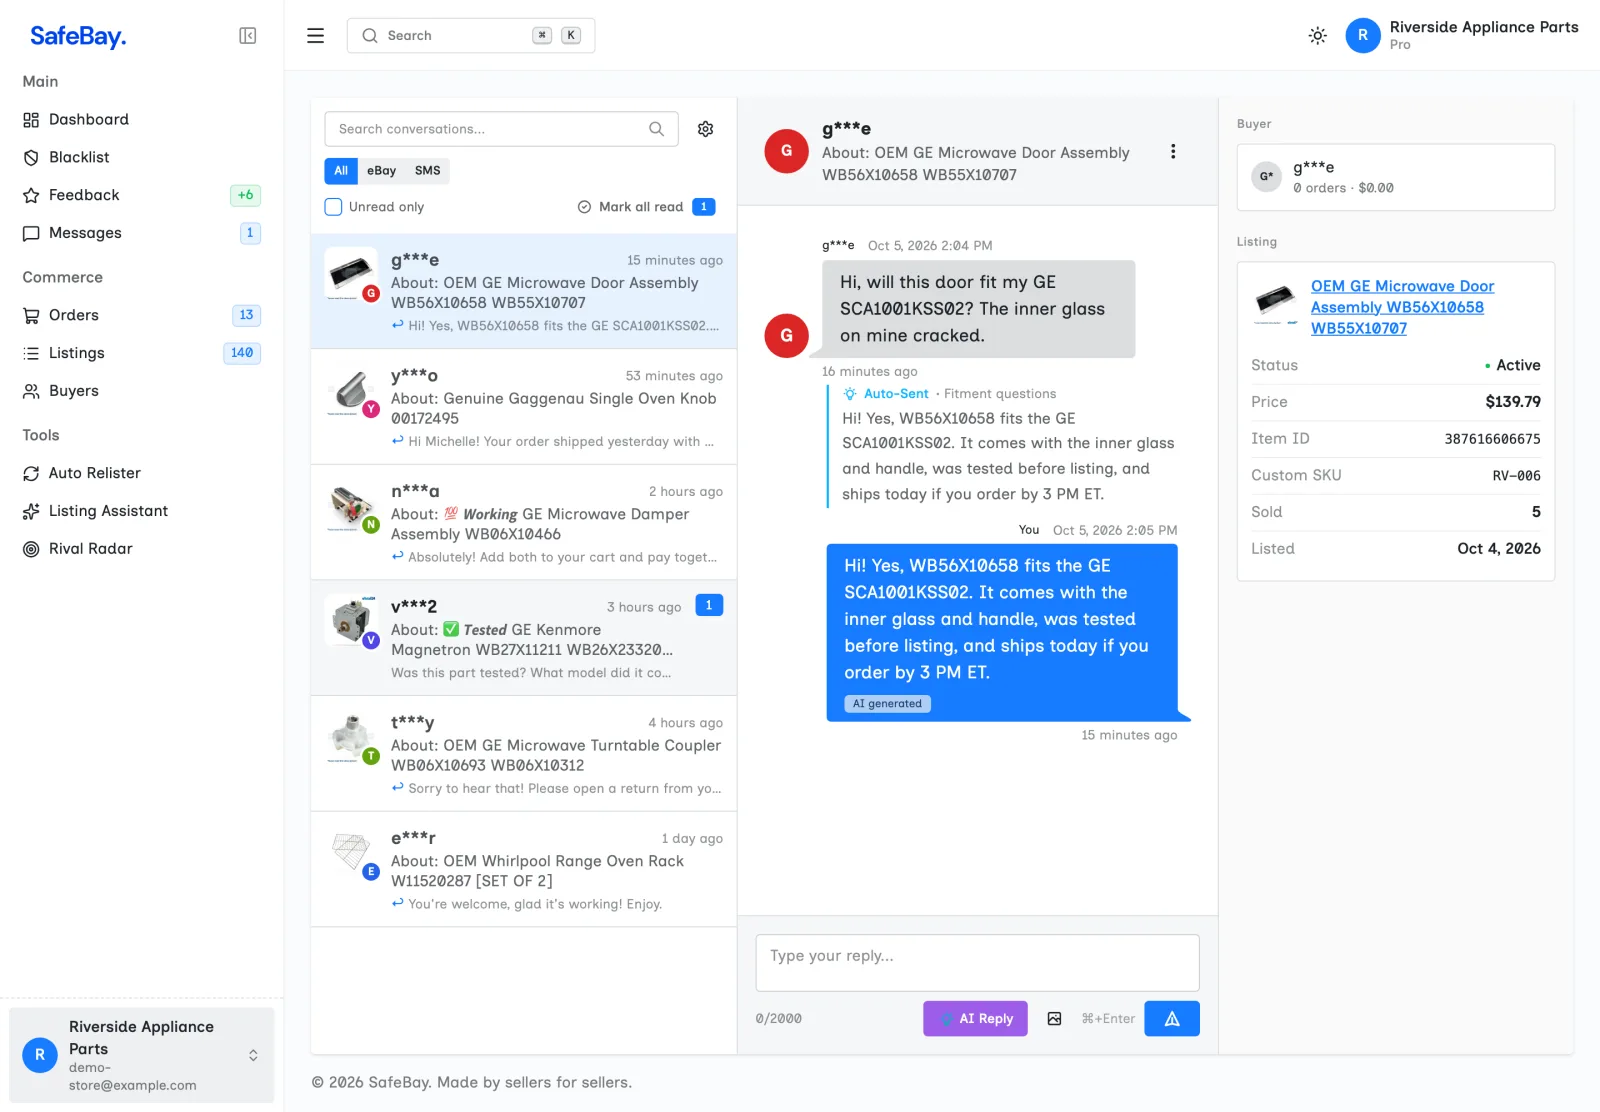Open Dashboard in sidebar
This screenshot has height=1112, width=1600.
coord(142,120)
